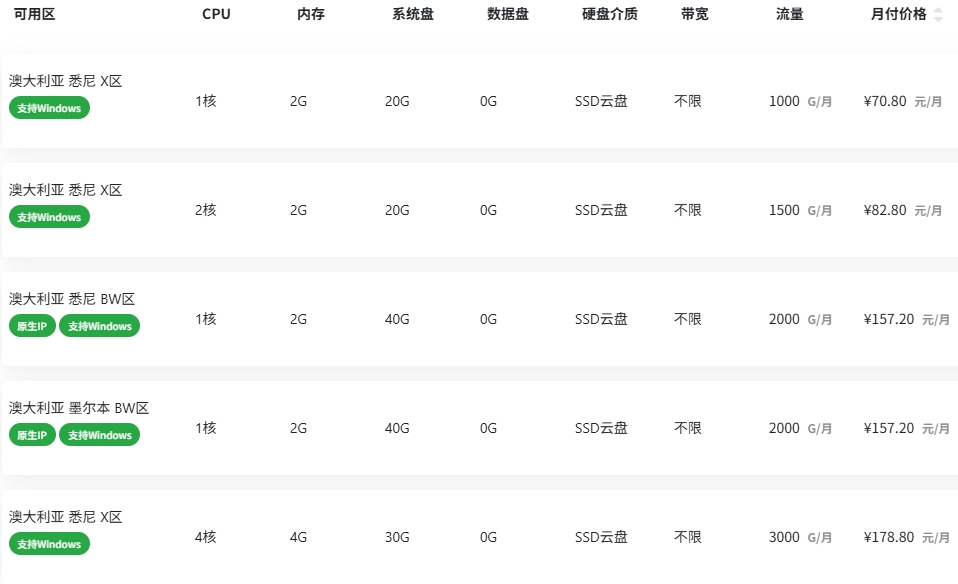Viewport: 958px width, 584px height.
Task: Select 原生IP badge on the 悉尼 BW区 plan
Action: pyautogui.click(x=32, y=326)
